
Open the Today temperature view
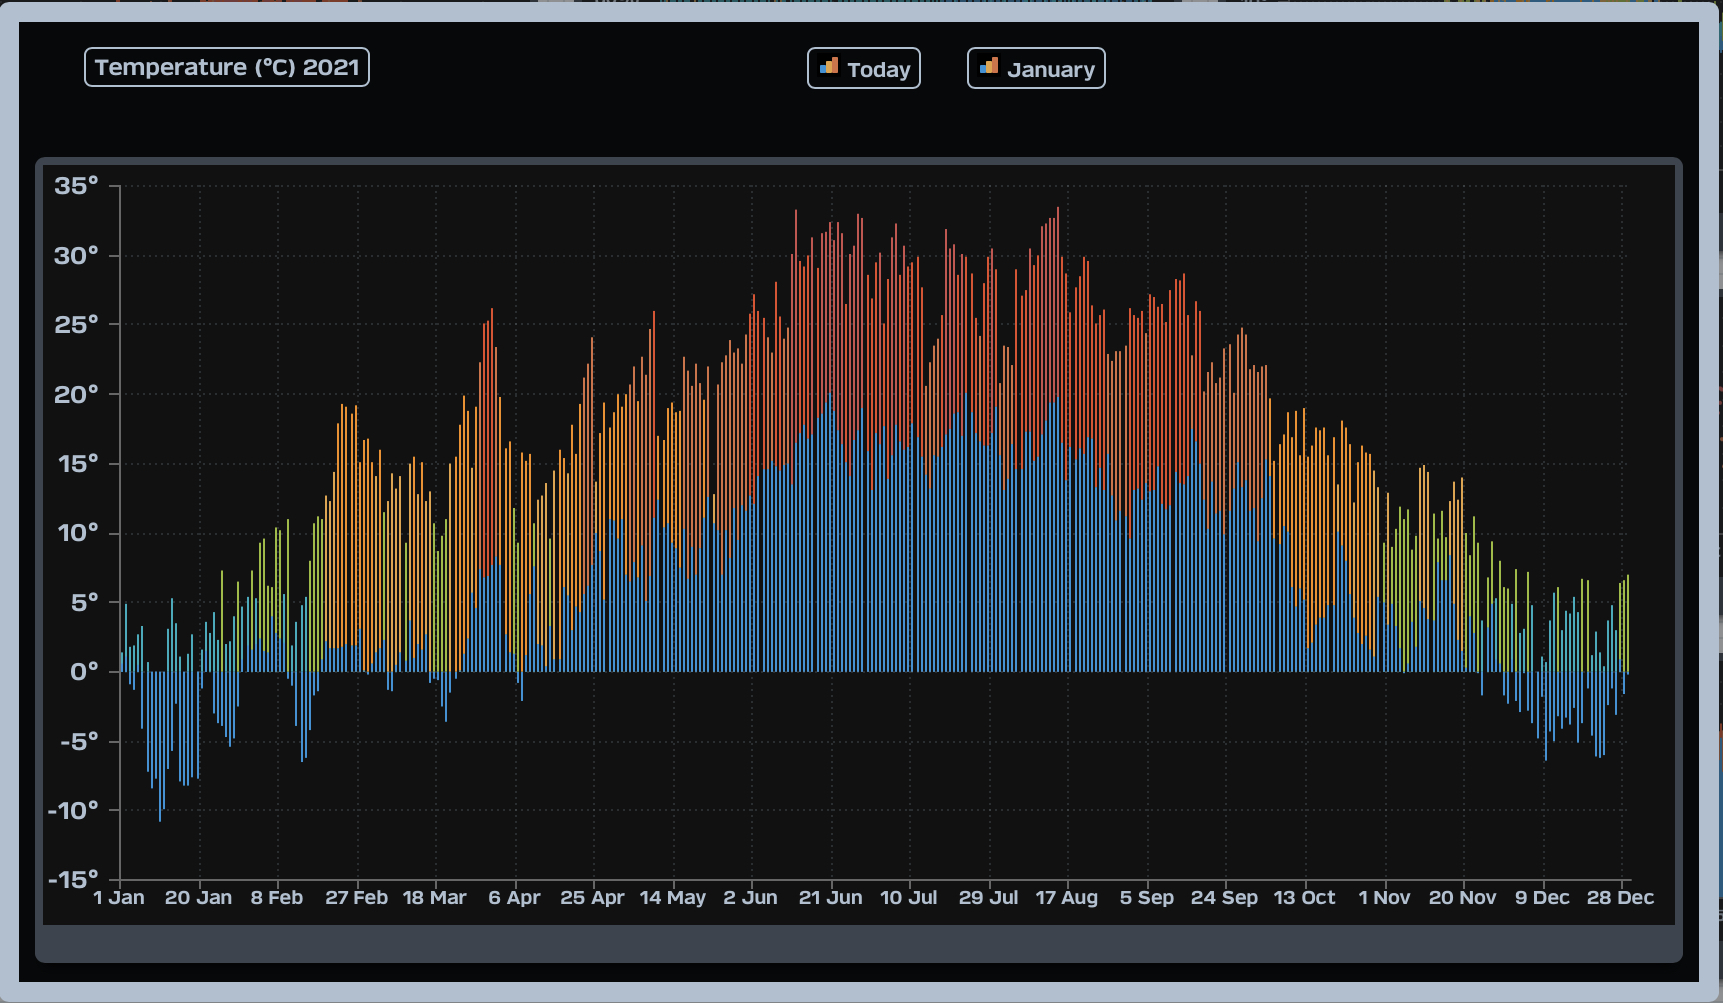864,68
